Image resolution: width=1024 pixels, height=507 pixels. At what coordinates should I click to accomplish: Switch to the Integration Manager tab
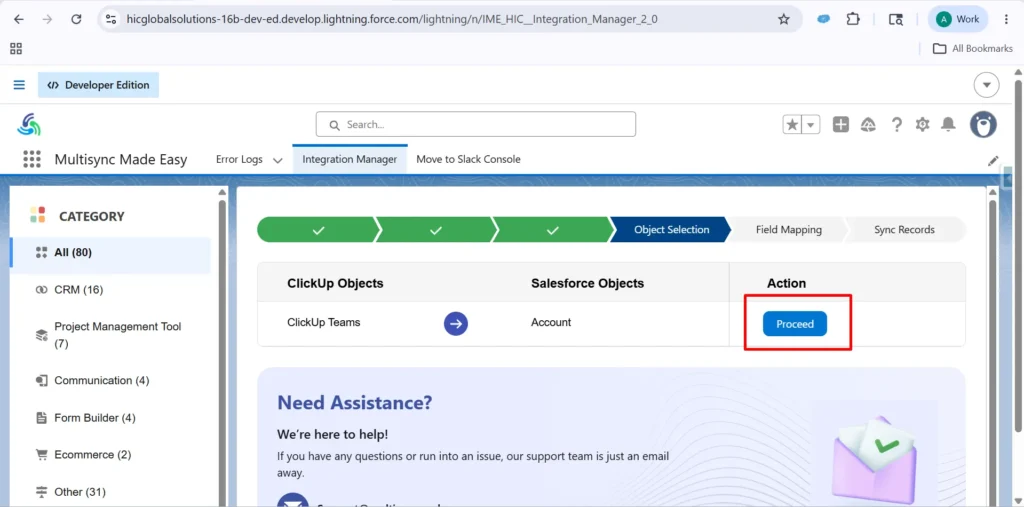coord(349,159)
